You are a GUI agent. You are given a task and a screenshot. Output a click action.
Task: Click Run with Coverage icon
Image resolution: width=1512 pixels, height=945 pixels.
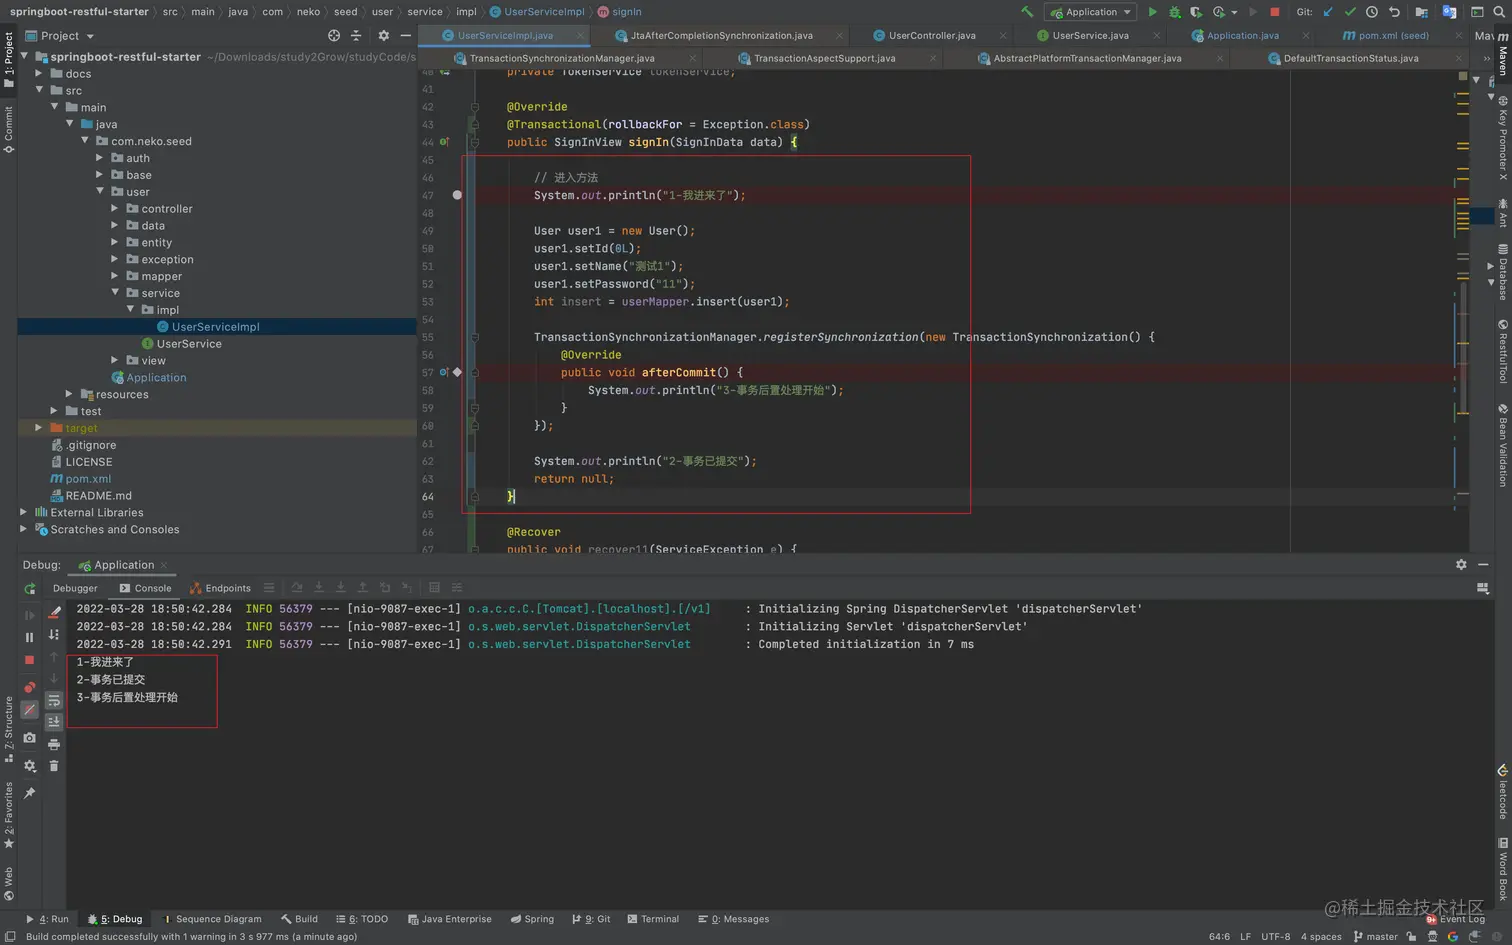[x=1196, y=12]
